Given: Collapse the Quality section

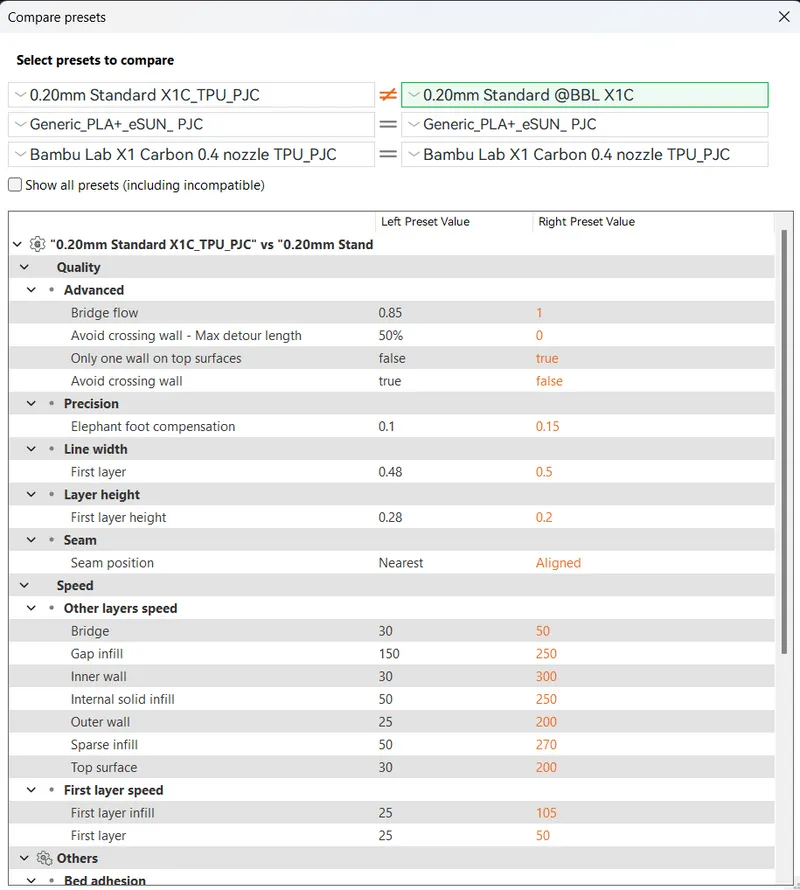Looking at the screenshot, I should [x=24, y=267].
